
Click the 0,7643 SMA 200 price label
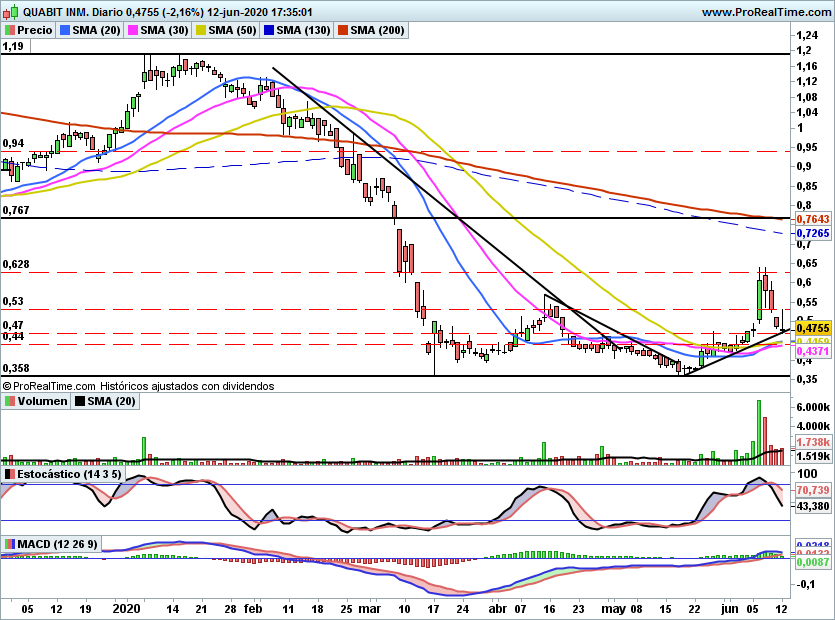click(813, 219)
